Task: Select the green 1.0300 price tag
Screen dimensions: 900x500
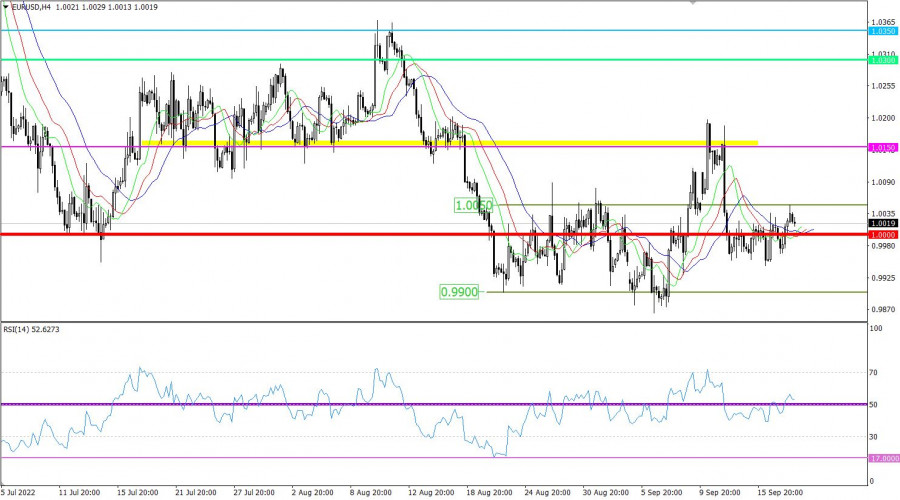Action: tap(882, 61)
